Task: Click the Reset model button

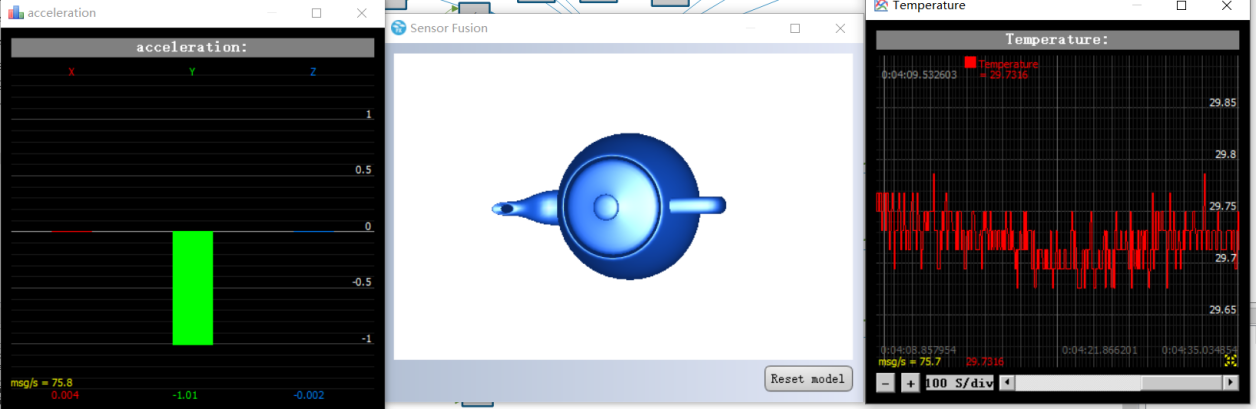Action: pyautogui.click(x=809, y=379)
